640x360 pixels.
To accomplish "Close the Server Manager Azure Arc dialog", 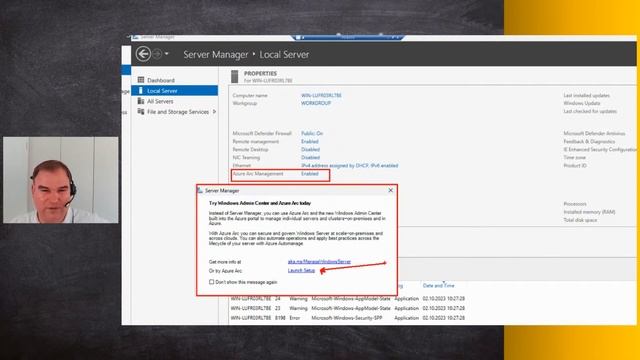I will coord(391,190).
